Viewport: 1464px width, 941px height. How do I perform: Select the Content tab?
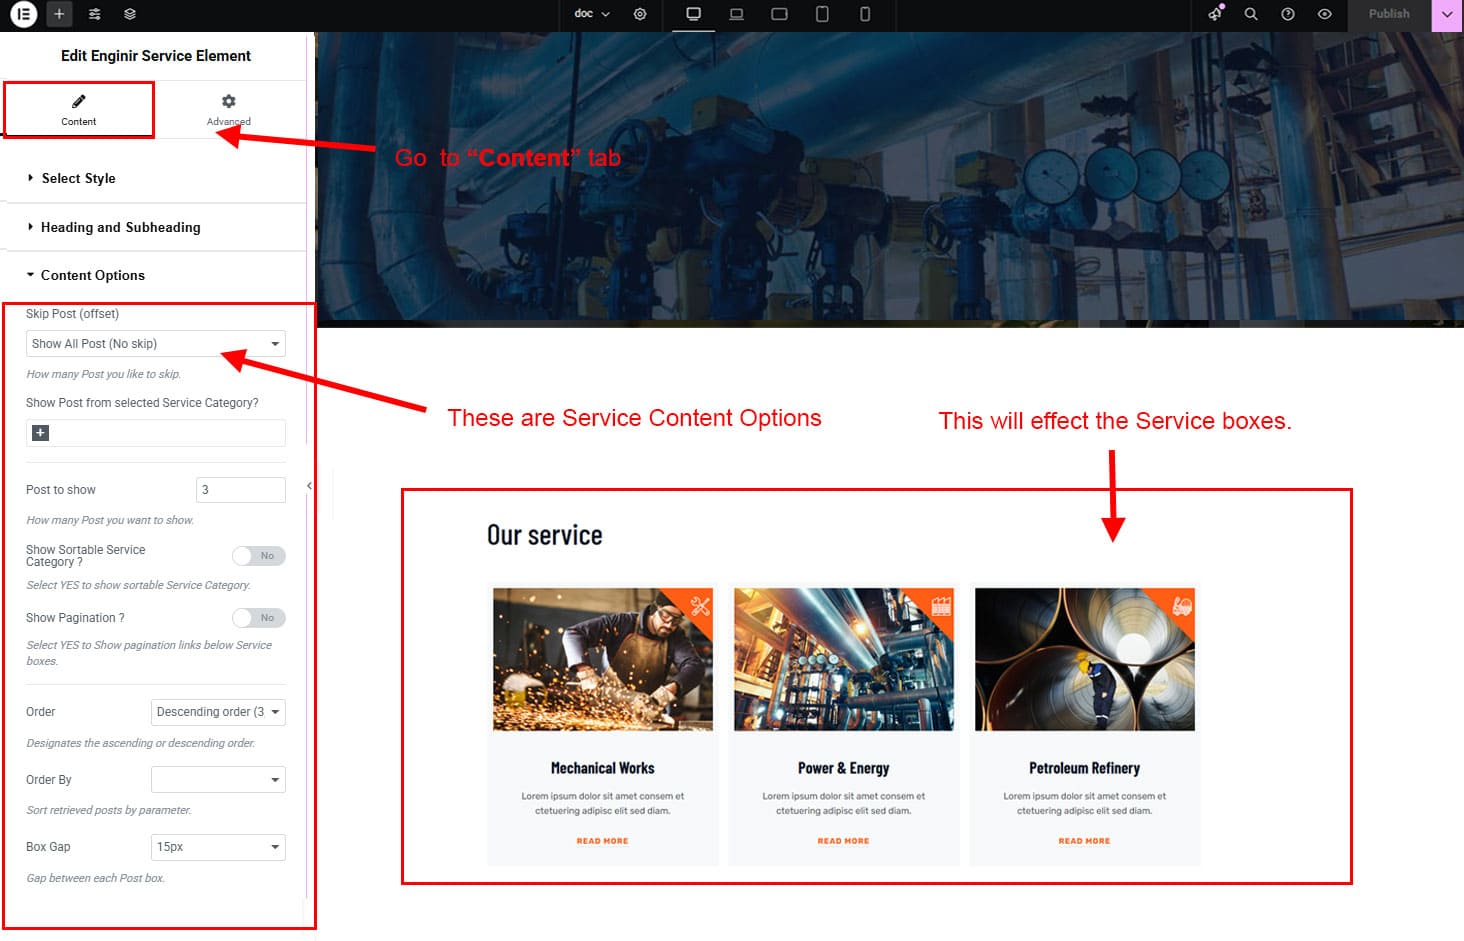point(79,109)
